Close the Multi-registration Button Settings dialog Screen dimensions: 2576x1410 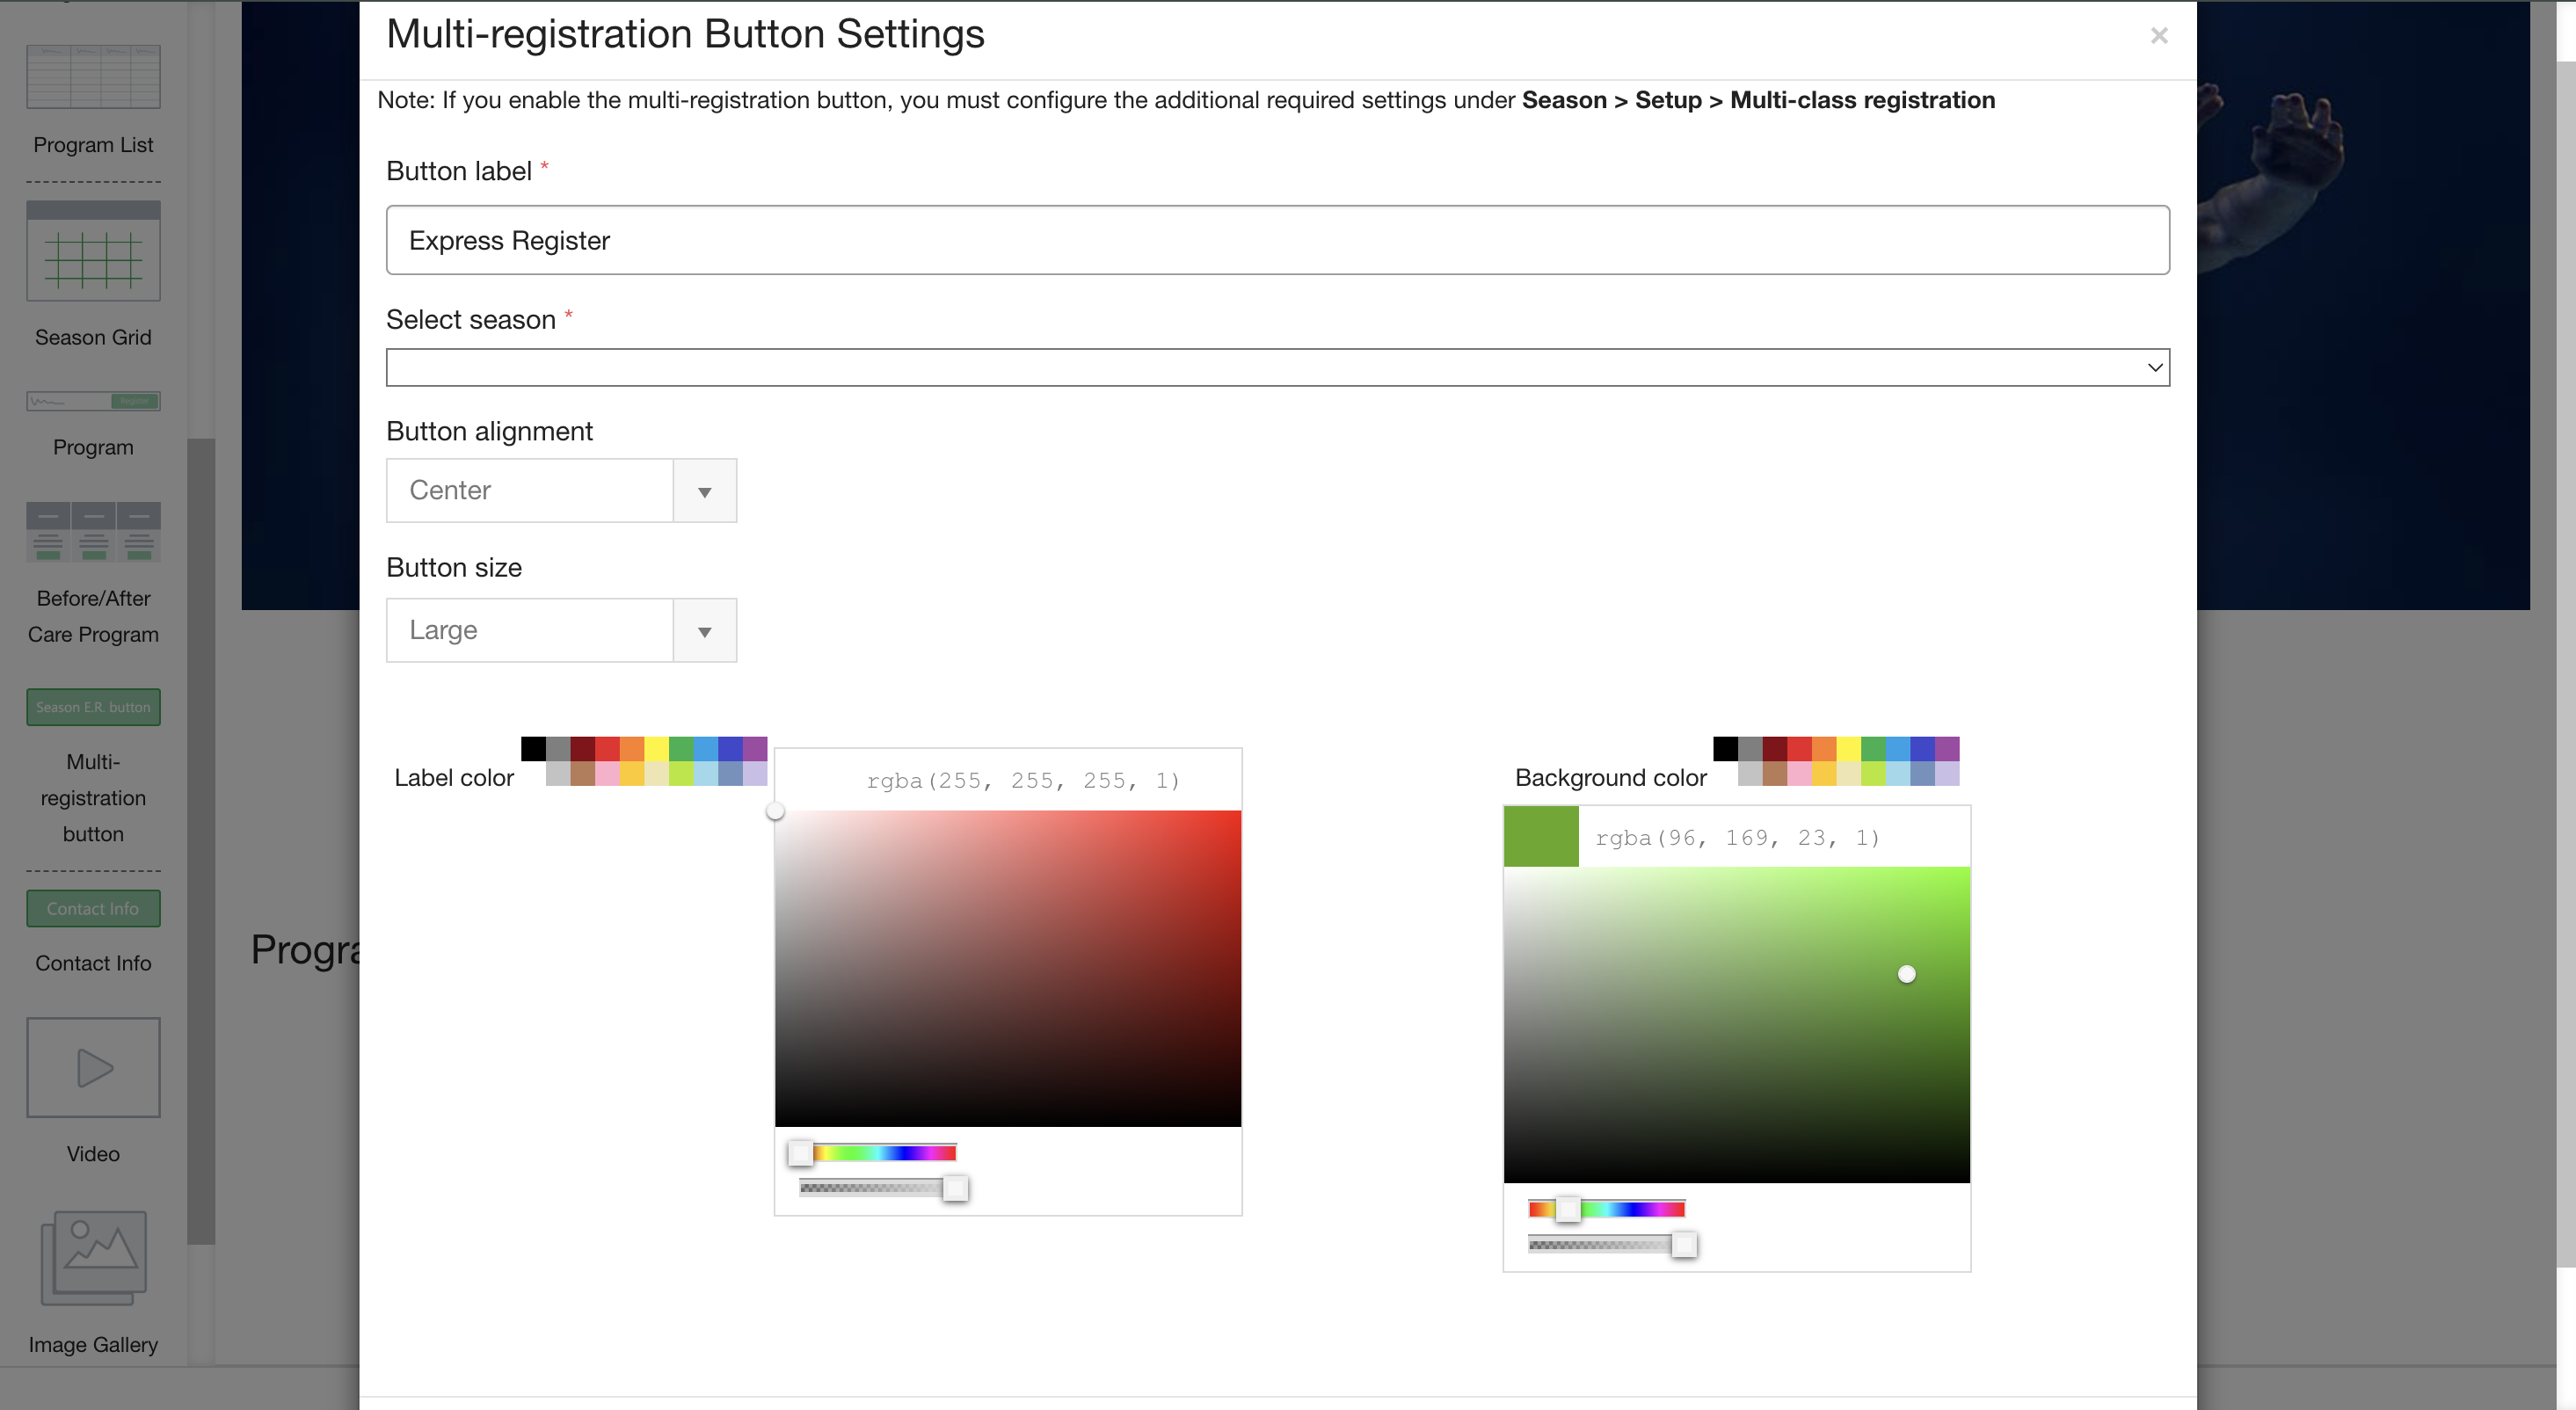pos(2159,36)
